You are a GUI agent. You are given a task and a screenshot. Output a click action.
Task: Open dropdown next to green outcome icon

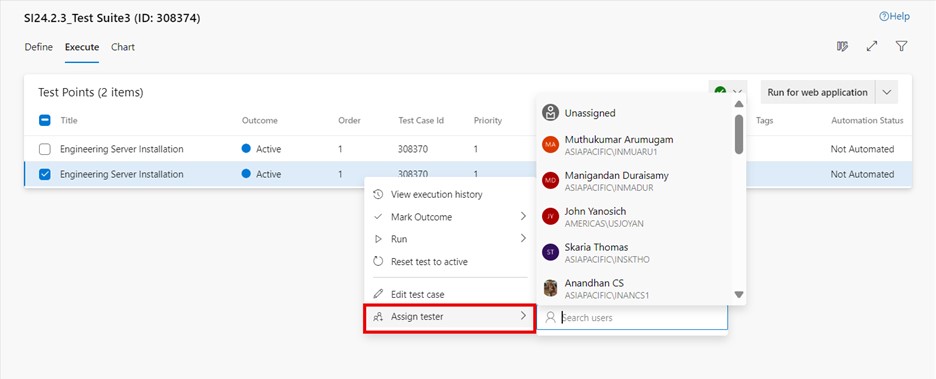click(x=737, y=92)
